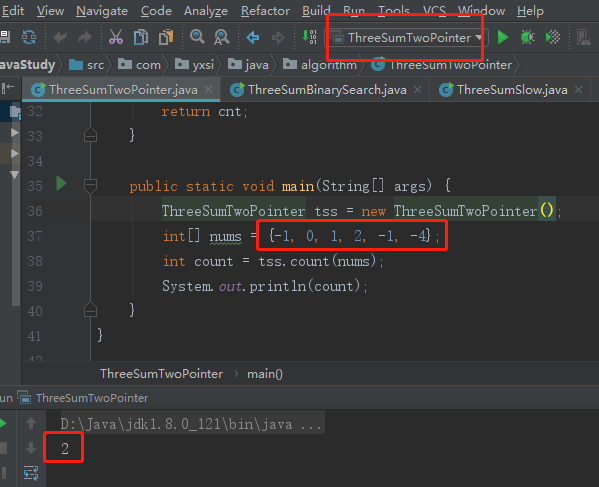Viewport: 599px width, 487px height.
Task: Click Run with Coverage icon
Action: (553, 37)
